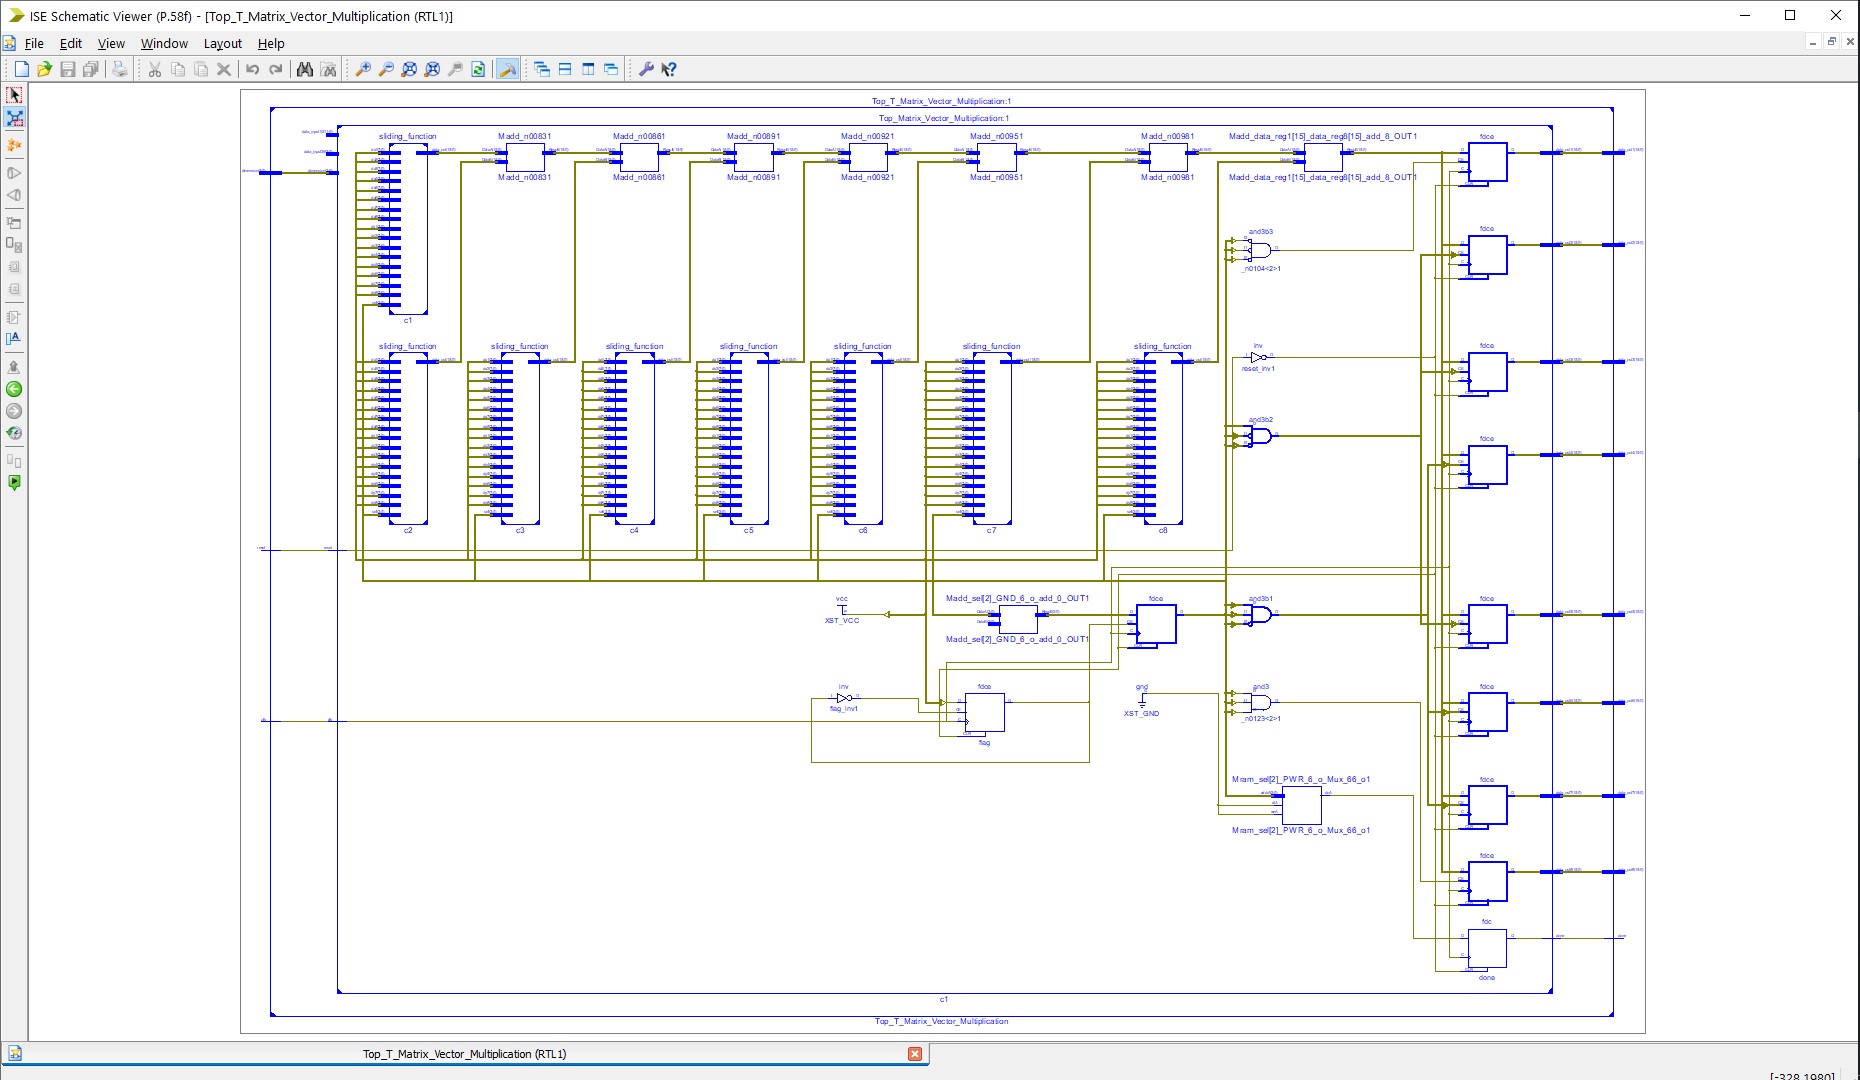Screen dimensions: 1860x1080
Task: Open the View menu
Action: pyautogui.click(x=111, y=43)
